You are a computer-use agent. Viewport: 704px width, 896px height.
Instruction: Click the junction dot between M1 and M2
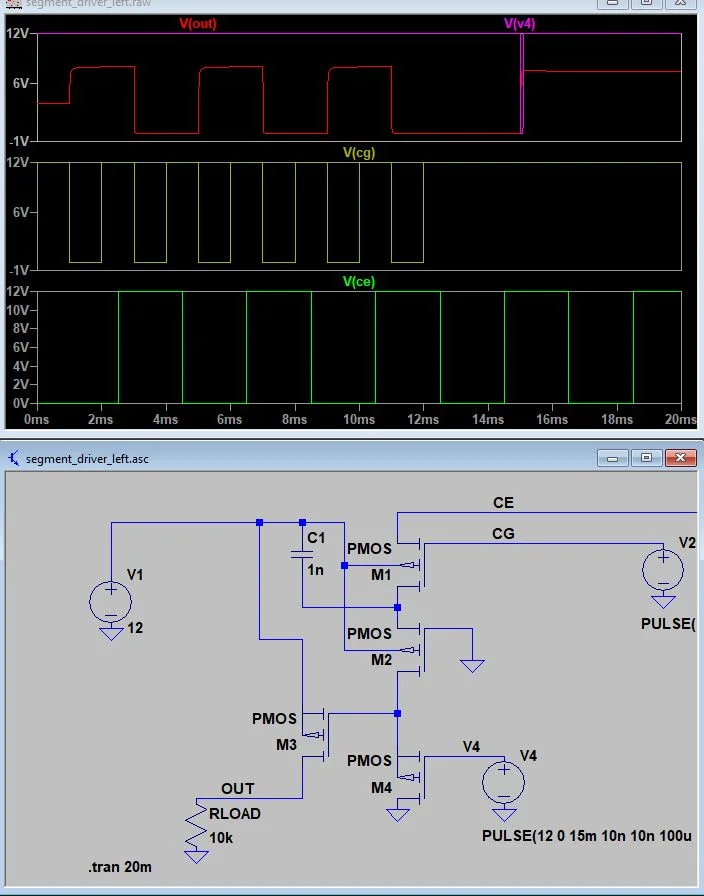398,607
